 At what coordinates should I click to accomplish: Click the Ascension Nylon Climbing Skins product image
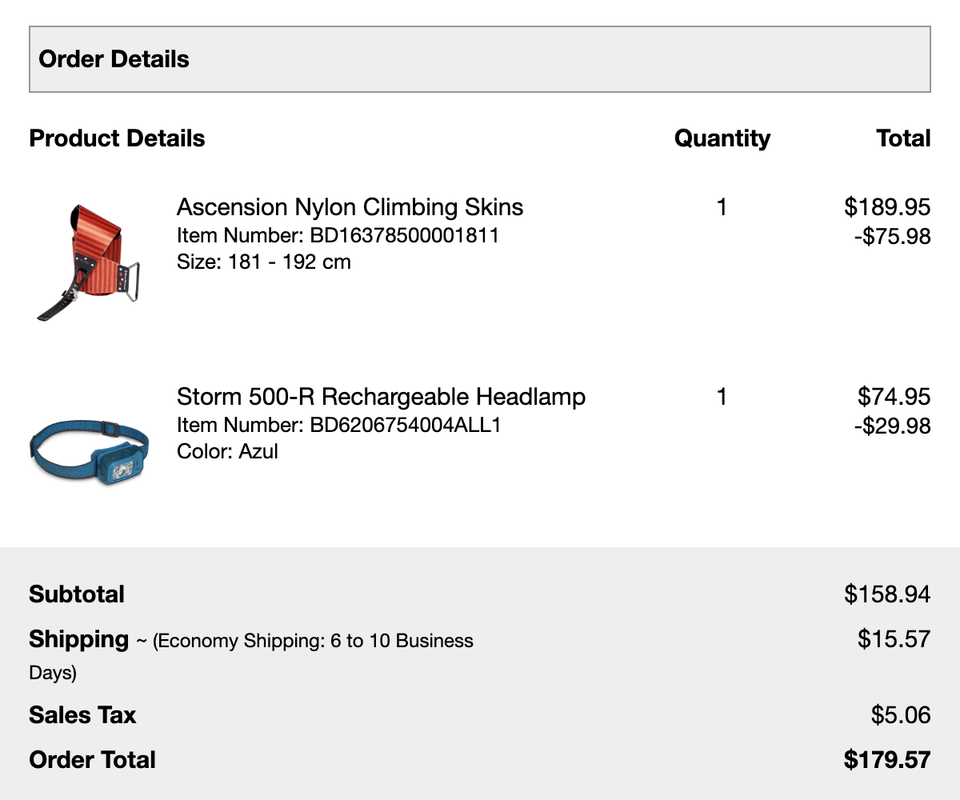[x=89, y=262]
